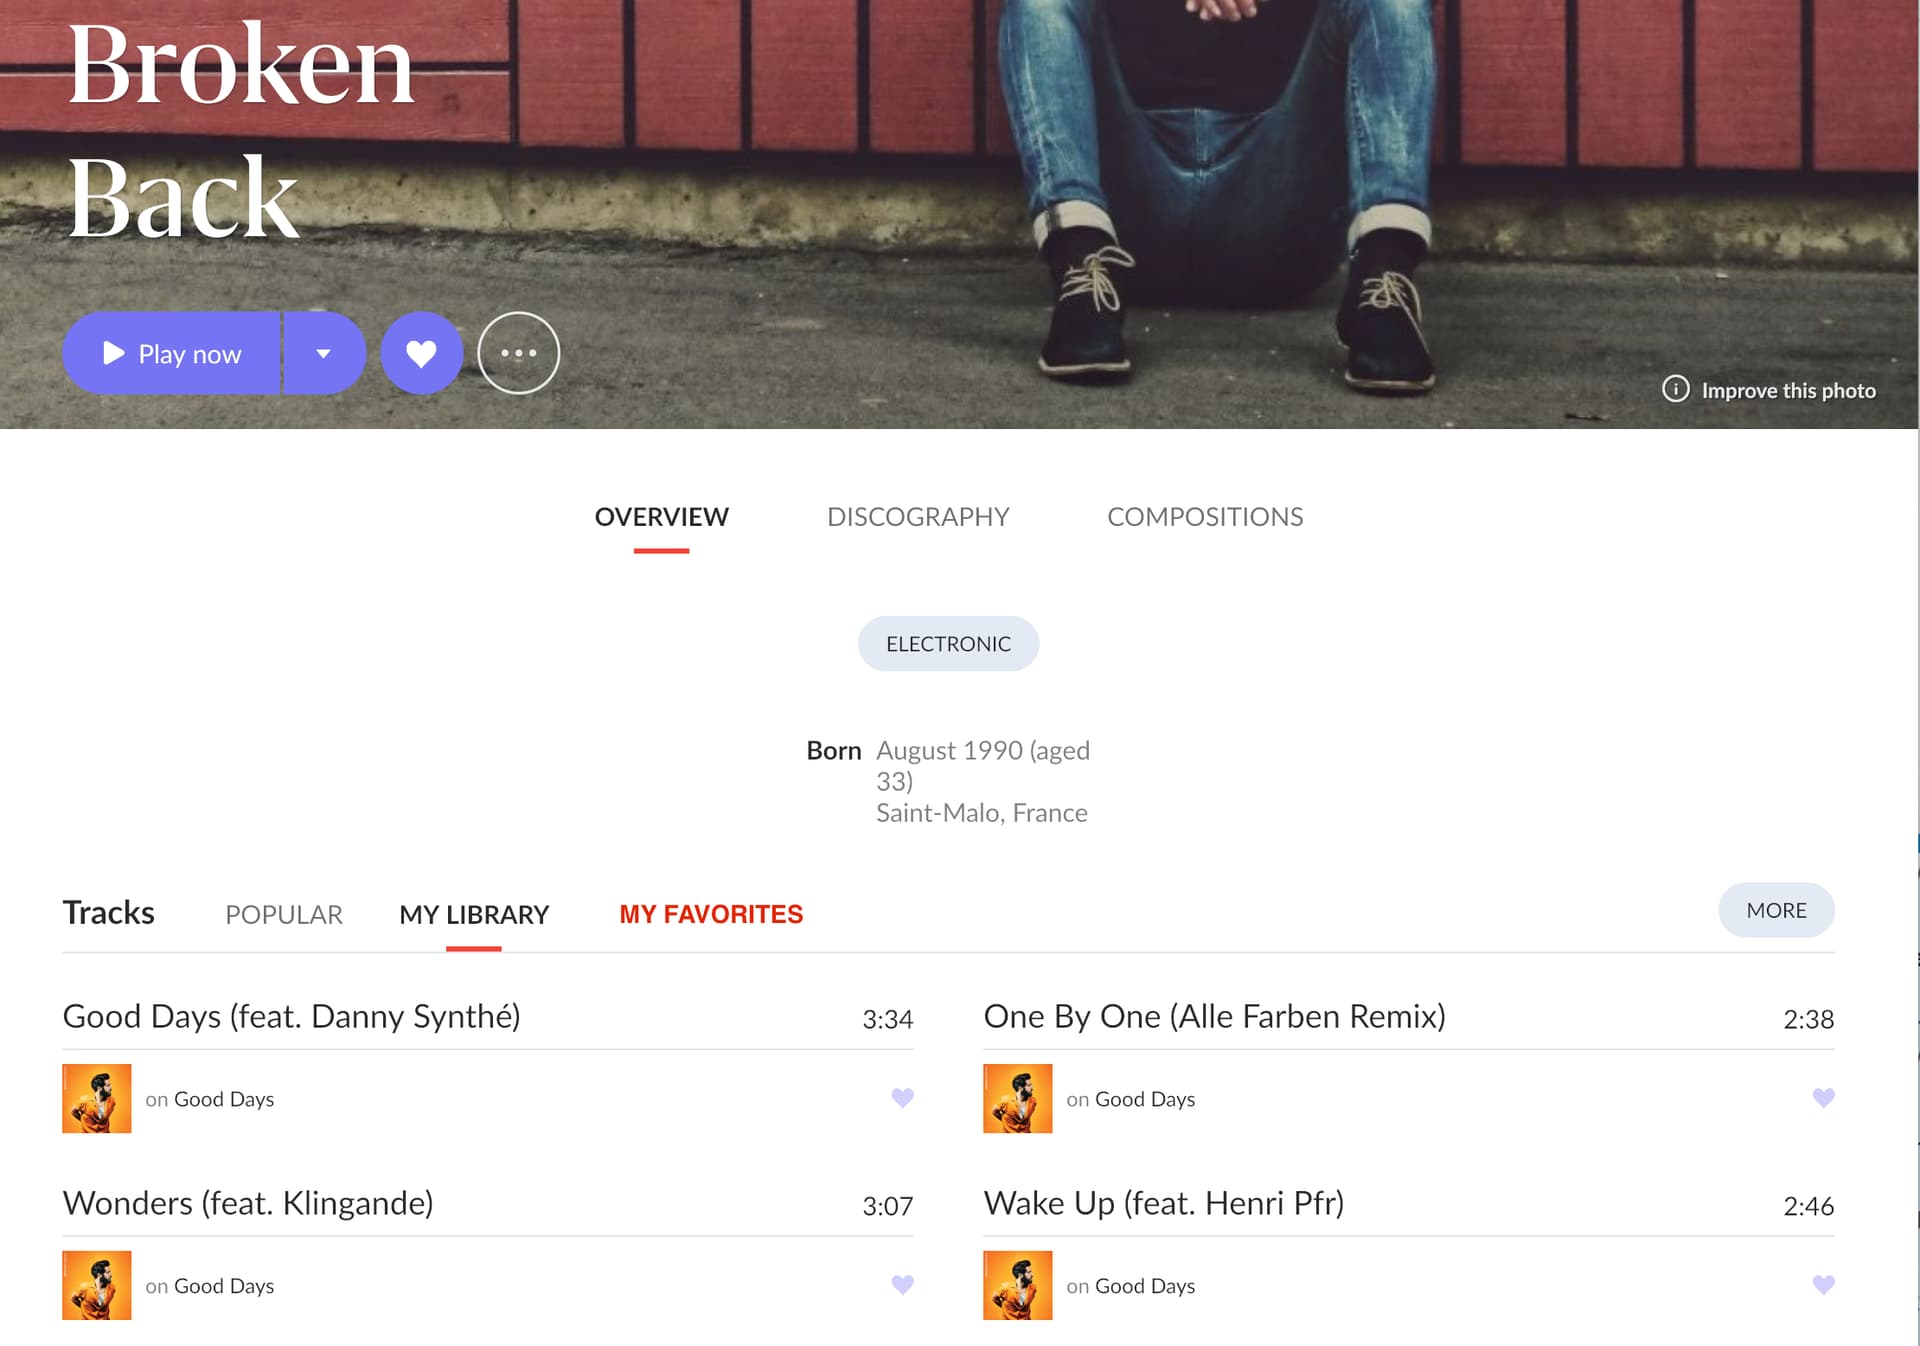Show Popular tracks
1920x1346 pixels.
click(x=284, y=915)
